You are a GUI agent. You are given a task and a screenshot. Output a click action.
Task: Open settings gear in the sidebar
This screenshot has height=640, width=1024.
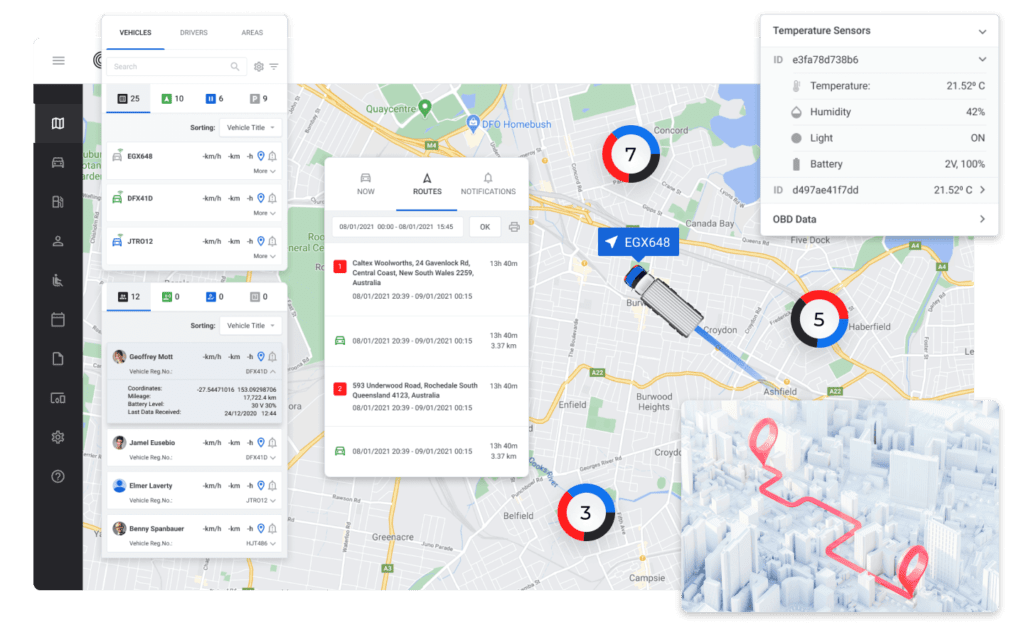(58, 437)
